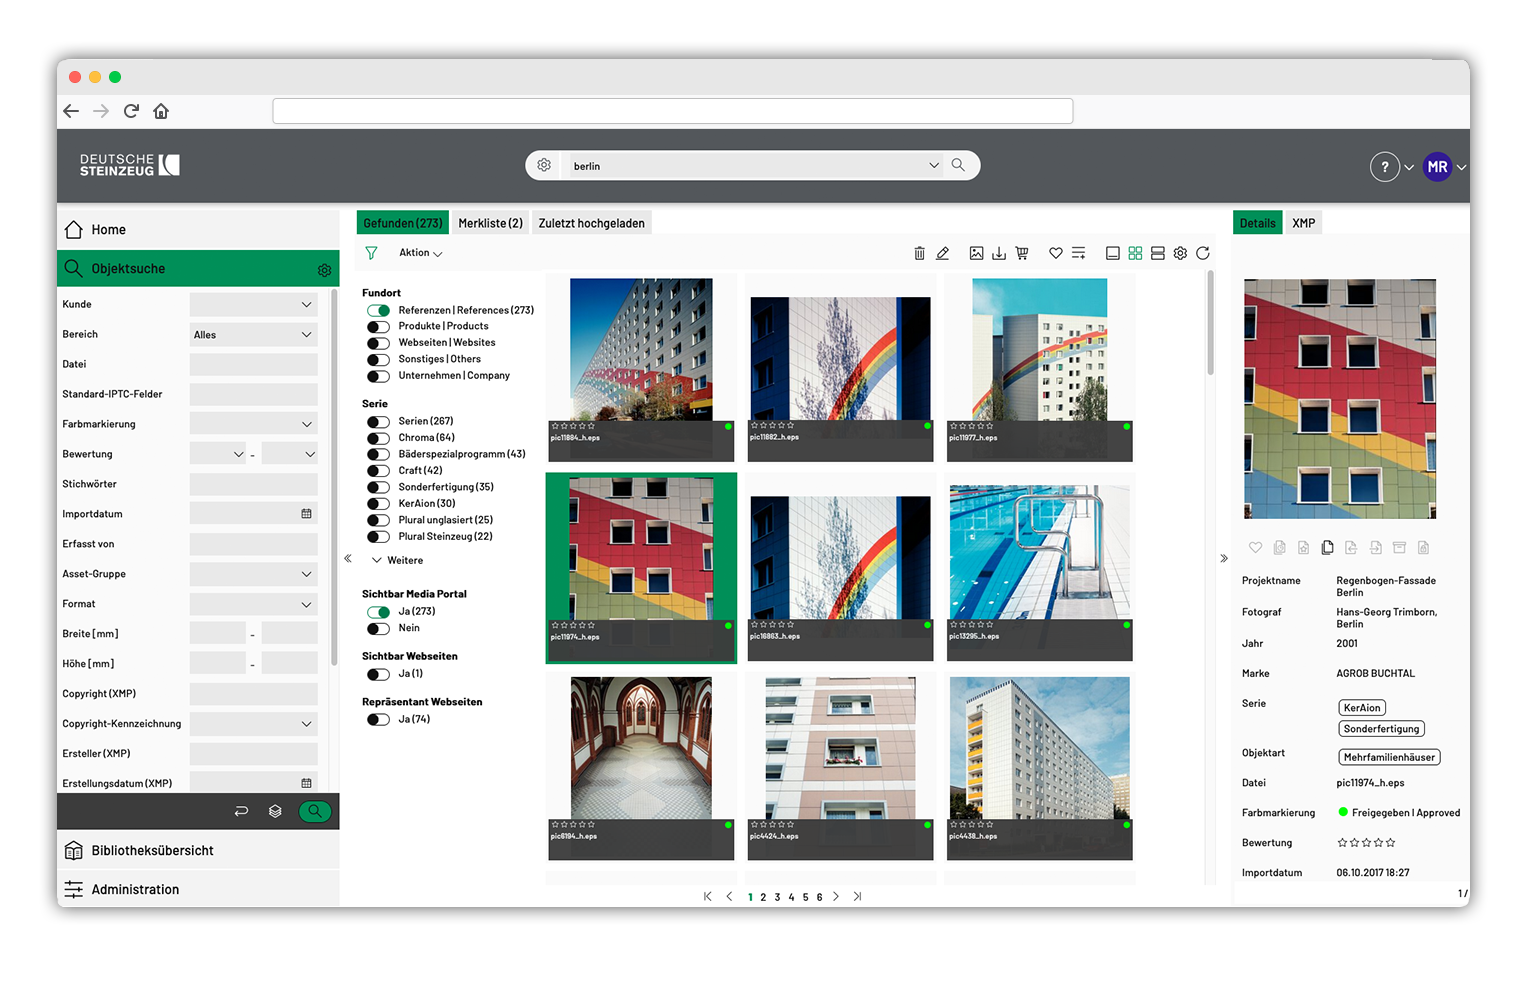
Task: Enable the Chroma (64) series filter
Action: [x=378, y=438]
